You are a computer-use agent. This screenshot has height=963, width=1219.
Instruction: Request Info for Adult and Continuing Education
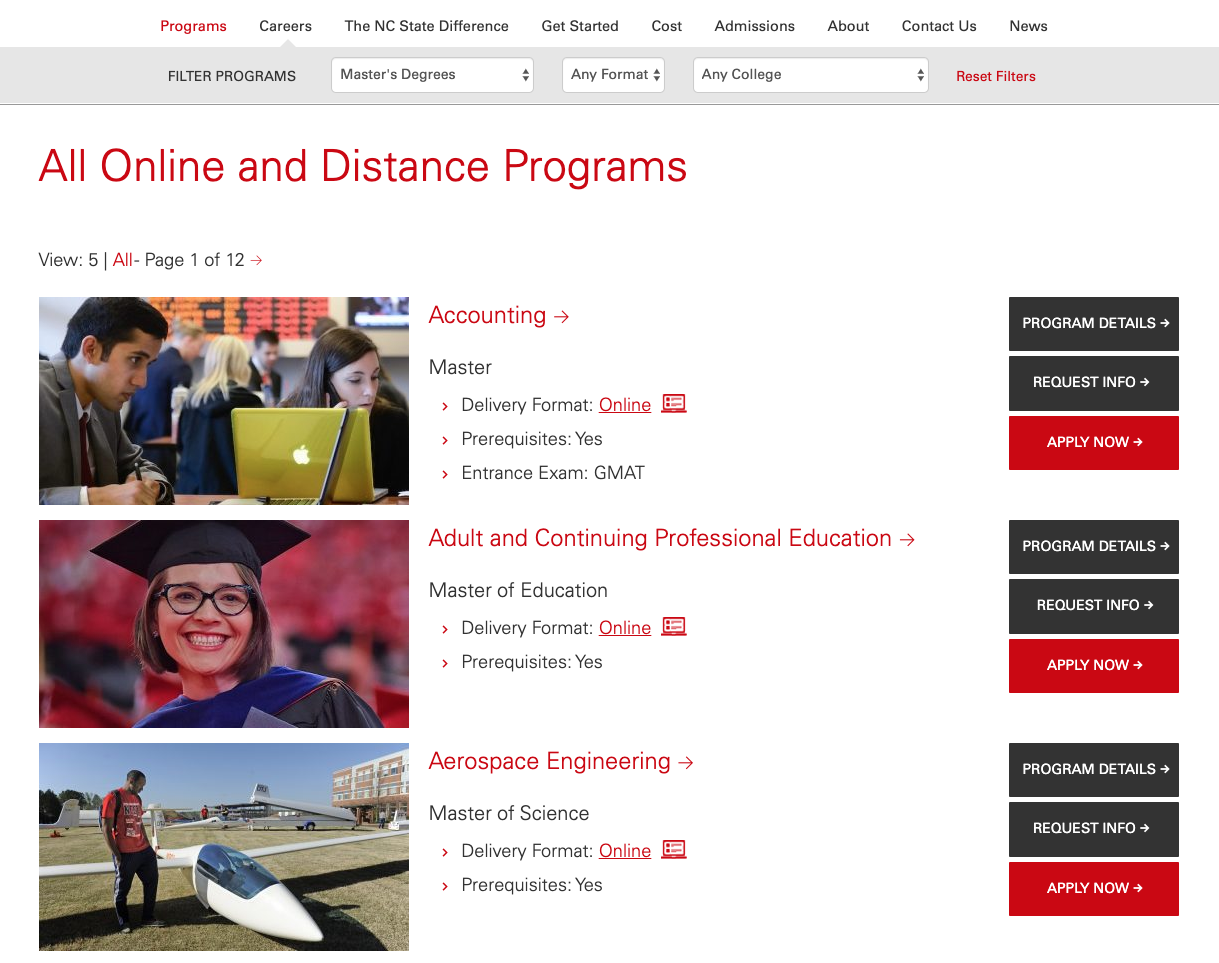tap(1094, 606)
